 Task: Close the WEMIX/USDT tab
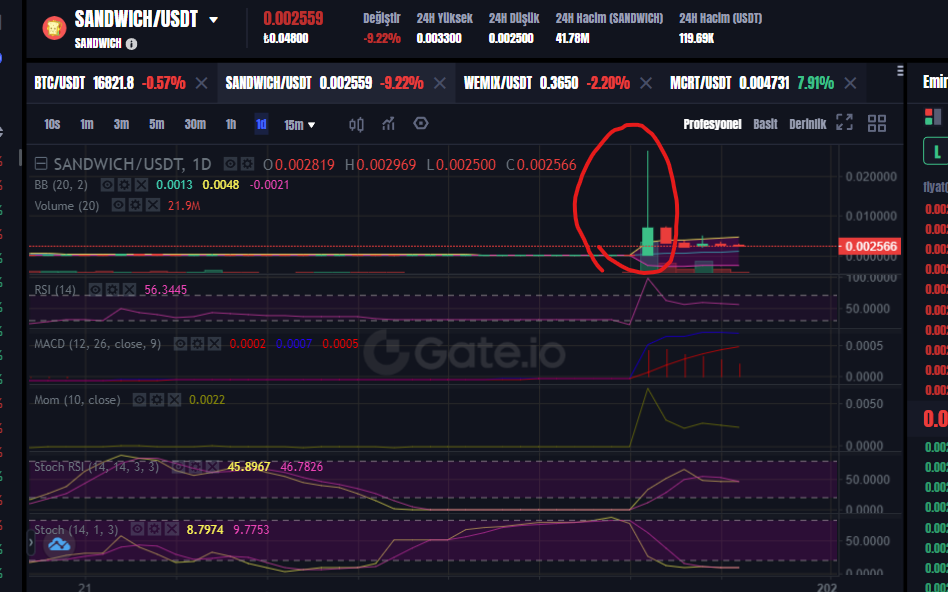tap(646, 83)
